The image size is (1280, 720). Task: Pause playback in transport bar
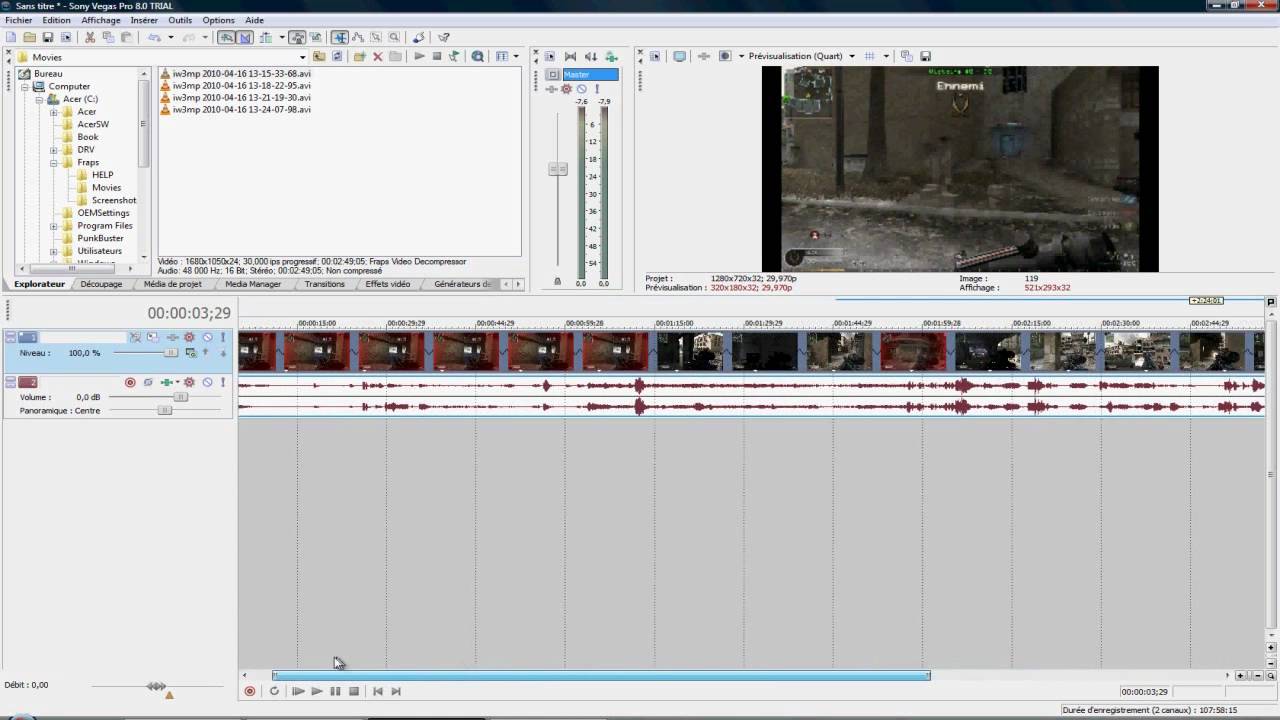point(335,691)
